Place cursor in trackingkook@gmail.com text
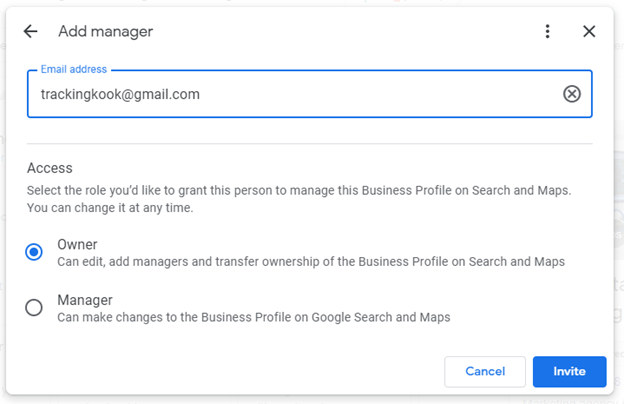The image size is (624, 404). [120, 94]
